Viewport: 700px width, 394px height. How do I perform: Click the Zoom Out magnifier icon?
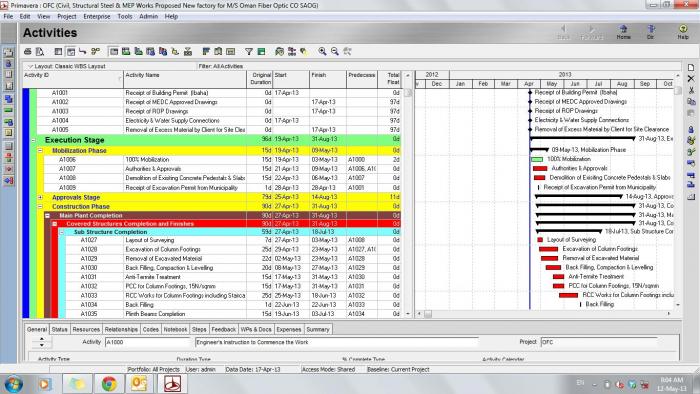pos(334,52)
